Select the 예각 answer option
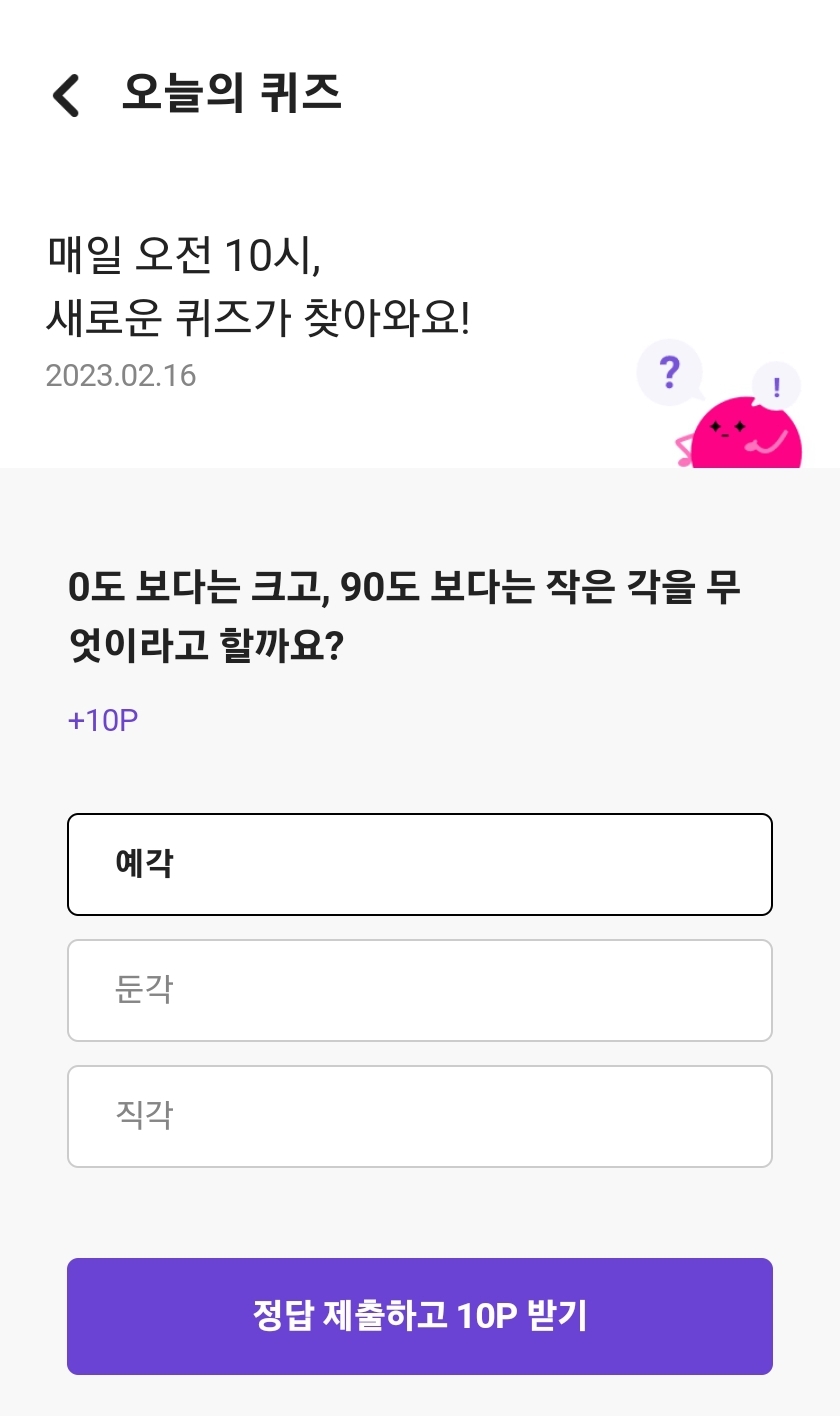 (420, 864)
